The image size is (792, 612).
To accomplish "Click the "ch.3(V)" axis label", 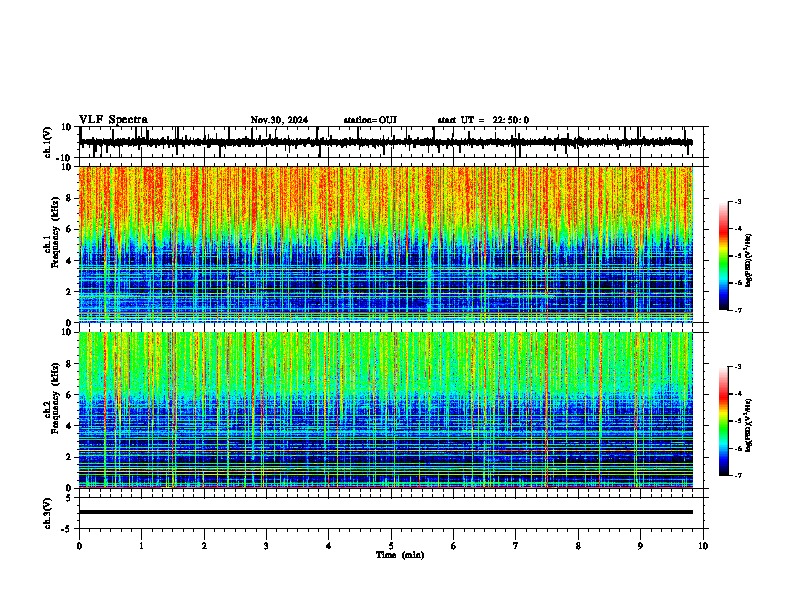I will coord(48,513).
